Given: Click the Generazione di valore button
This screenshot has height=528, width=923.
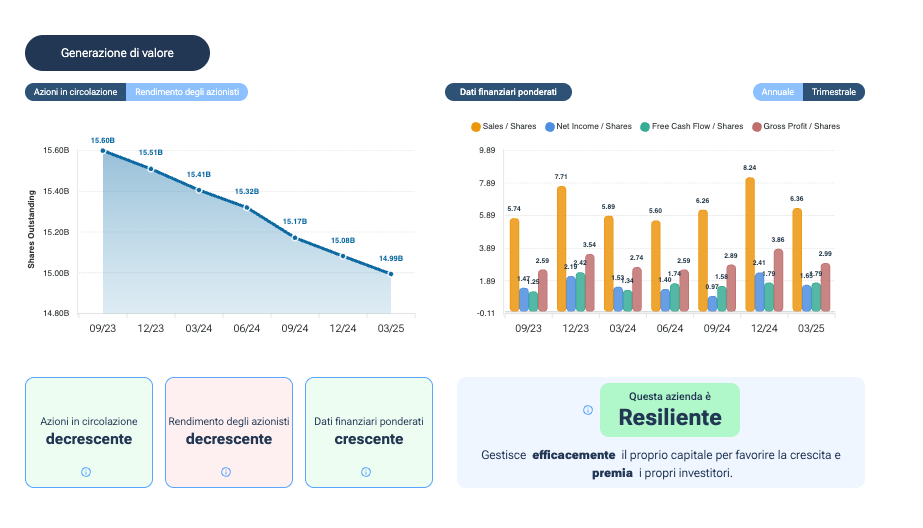Looking at the screenshot, I should coord(117,53).
